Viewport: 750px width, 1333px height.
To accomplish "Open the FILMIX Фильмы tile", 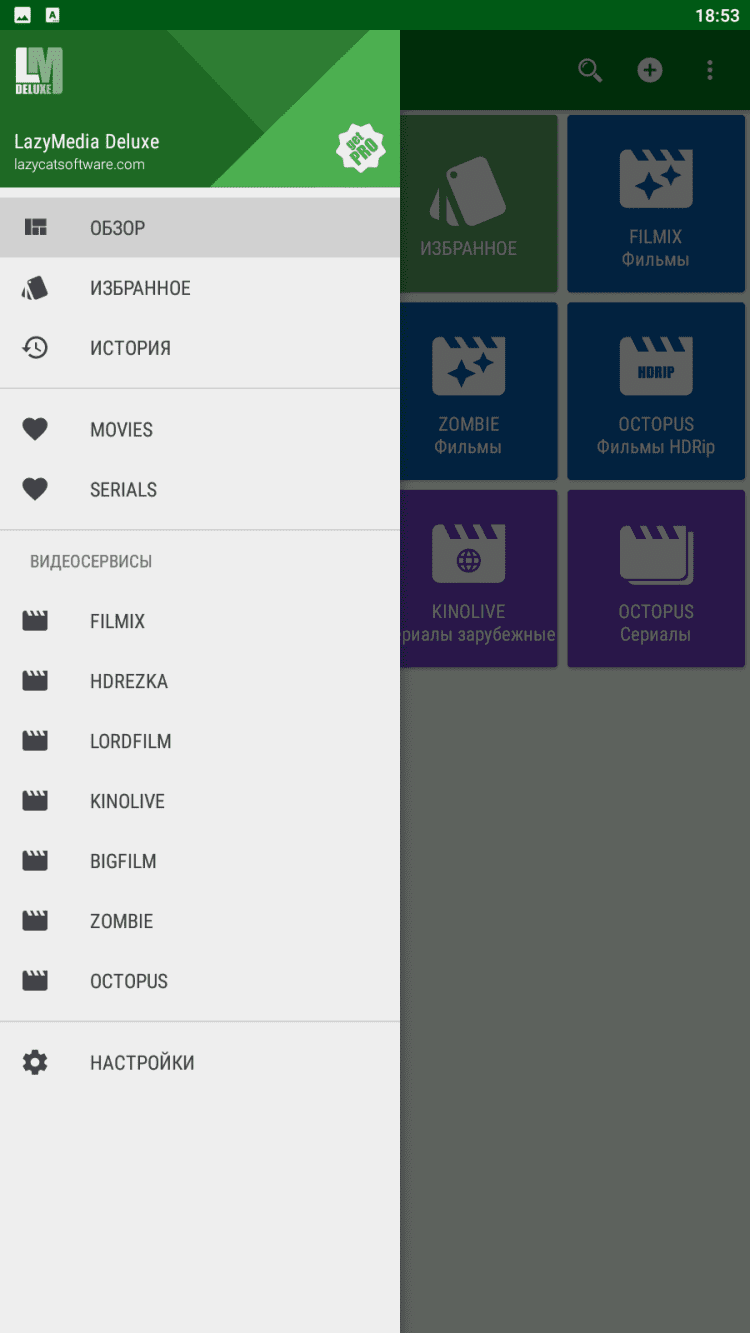I will tap(656, 204).
